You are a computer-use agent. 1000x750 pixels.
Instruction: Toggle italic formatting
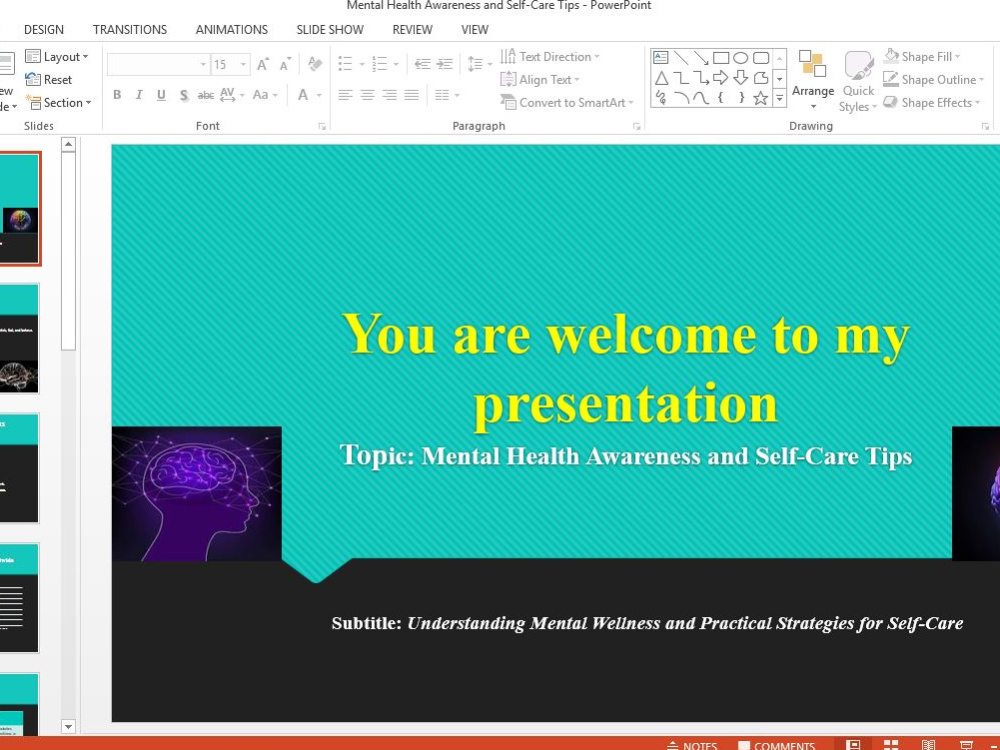137,95
